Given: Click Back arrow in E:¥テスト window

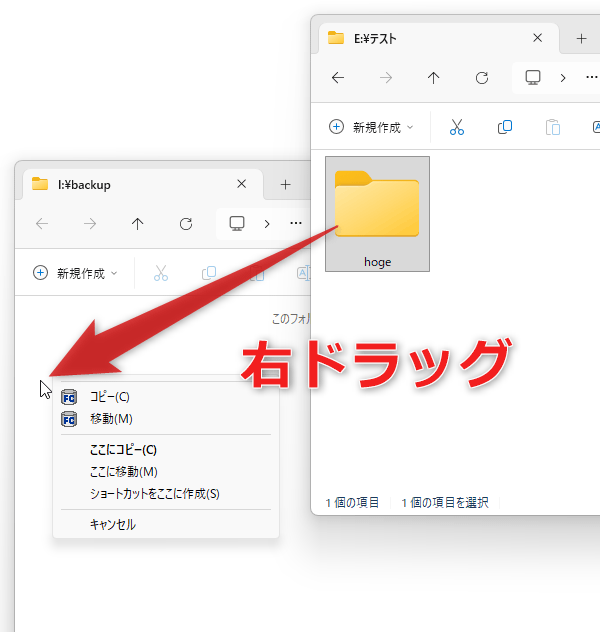Looking at the screenshot, I should click(x=338, y=77).
